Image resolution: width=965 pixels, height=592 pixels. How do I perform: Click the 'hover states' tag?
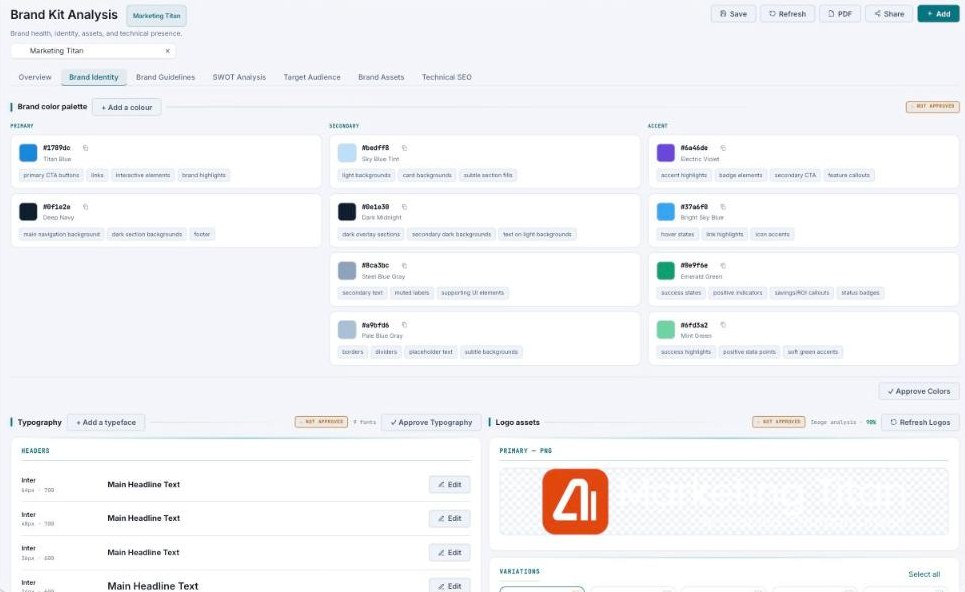tap(678, 234)
